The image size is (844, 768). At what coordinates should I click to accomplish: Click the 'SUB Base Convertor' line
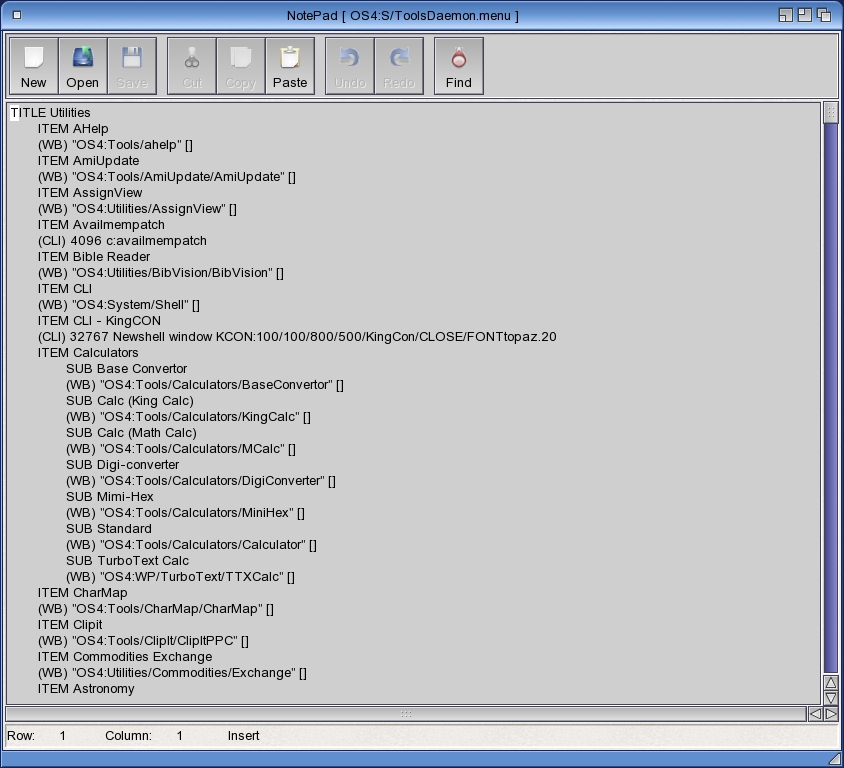pos(126,369)
